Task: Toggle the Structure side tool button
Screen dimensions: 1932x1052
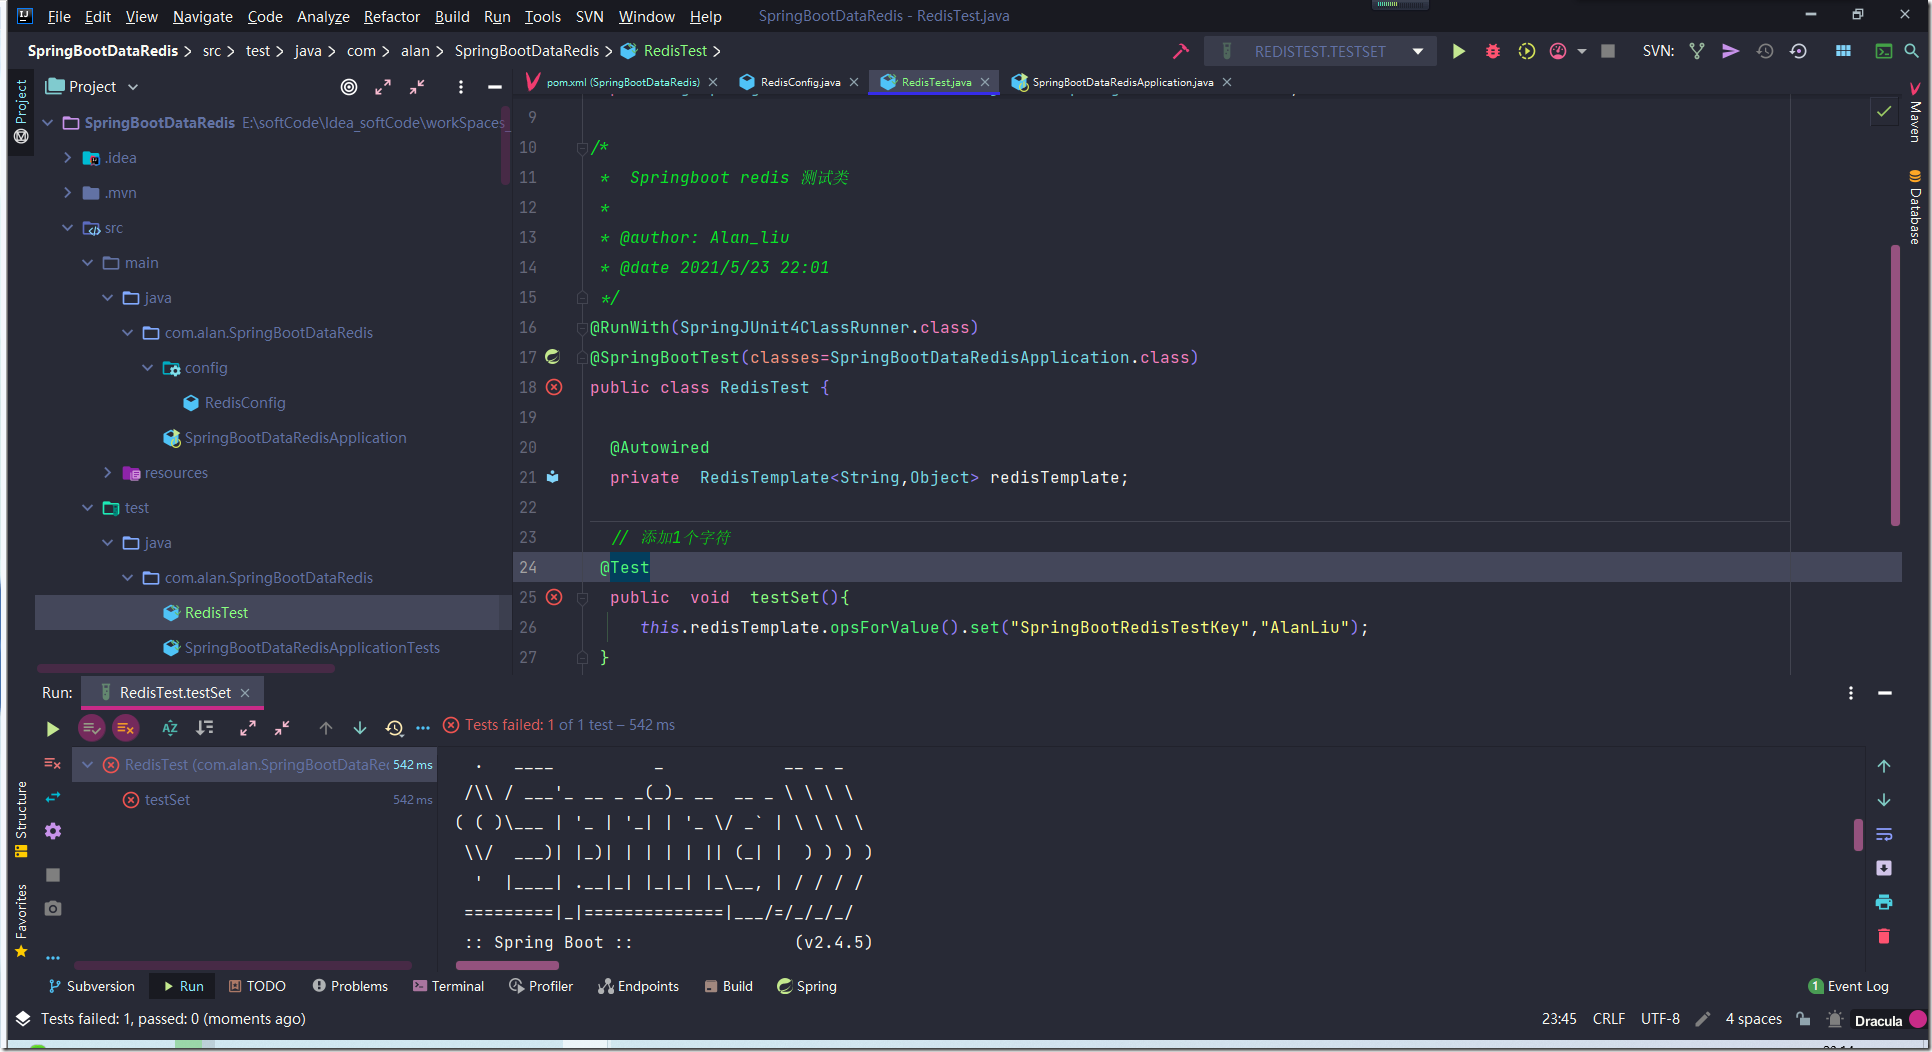Action: tap(21, 820)
